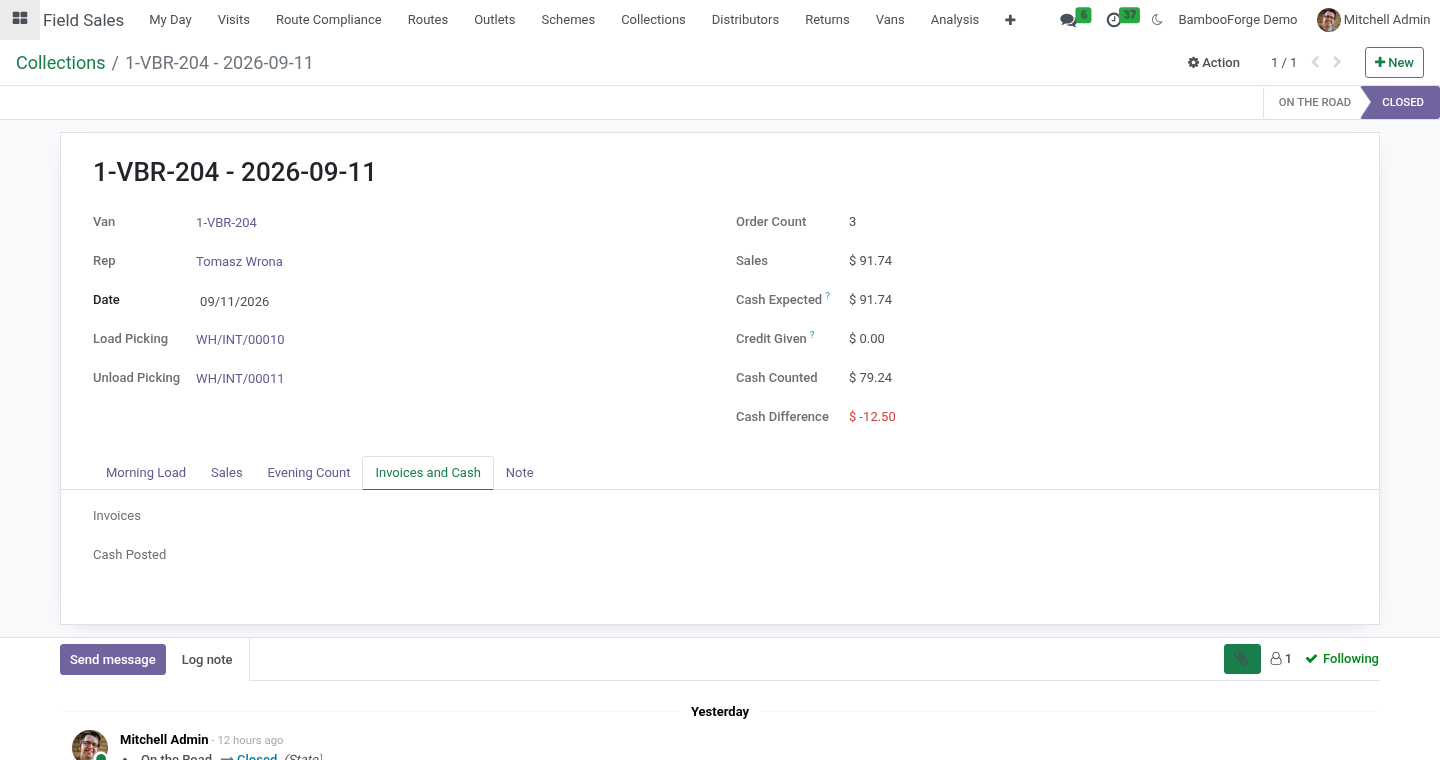Switch to the Note tab

click(x=520, y=473)
